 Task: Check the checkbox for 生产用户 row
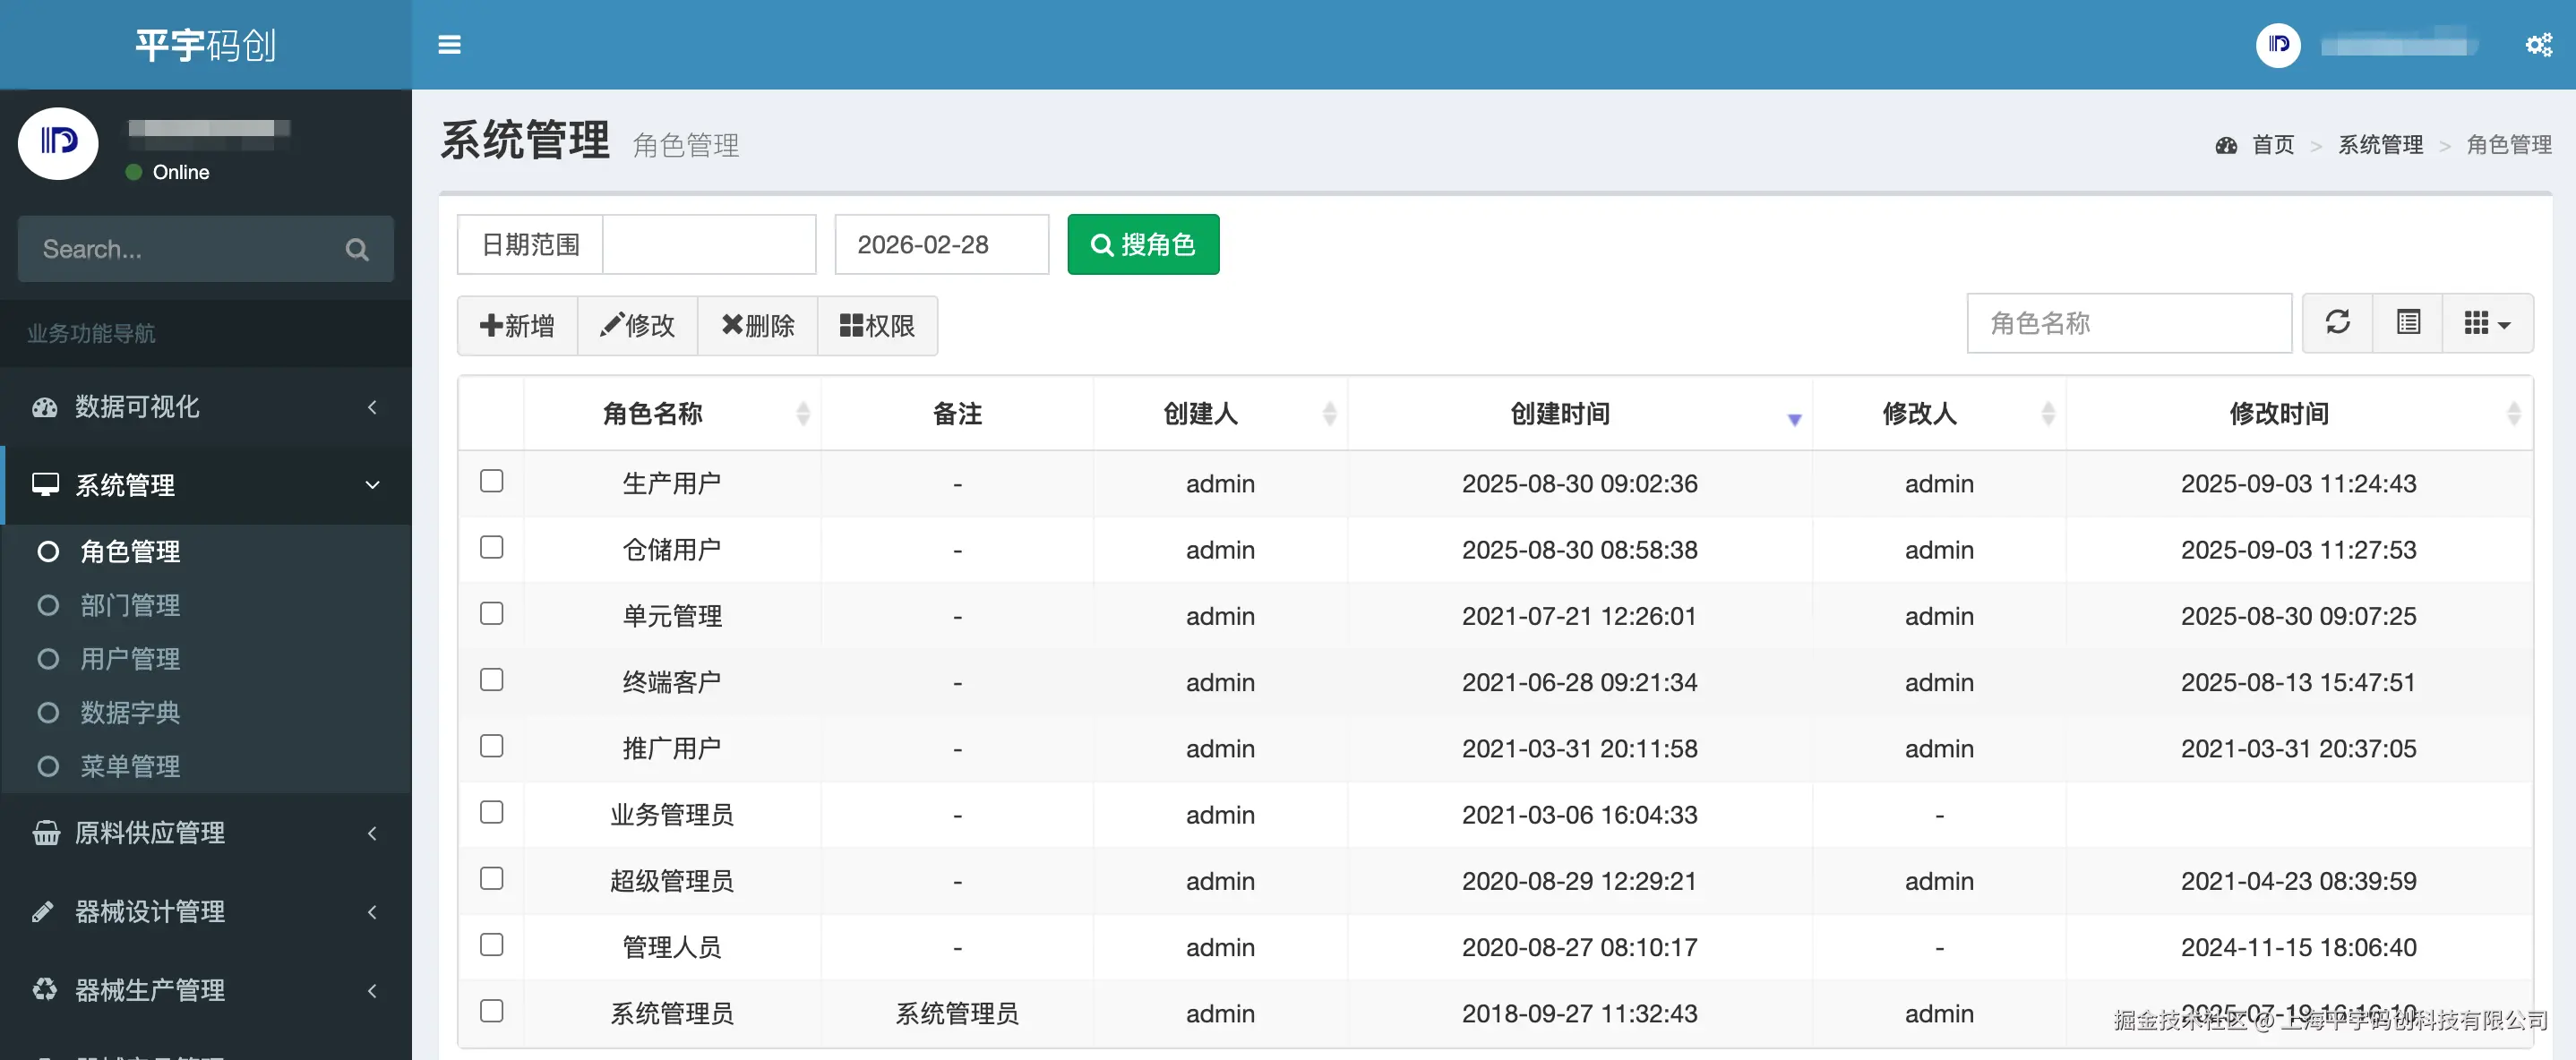[491, 481]
